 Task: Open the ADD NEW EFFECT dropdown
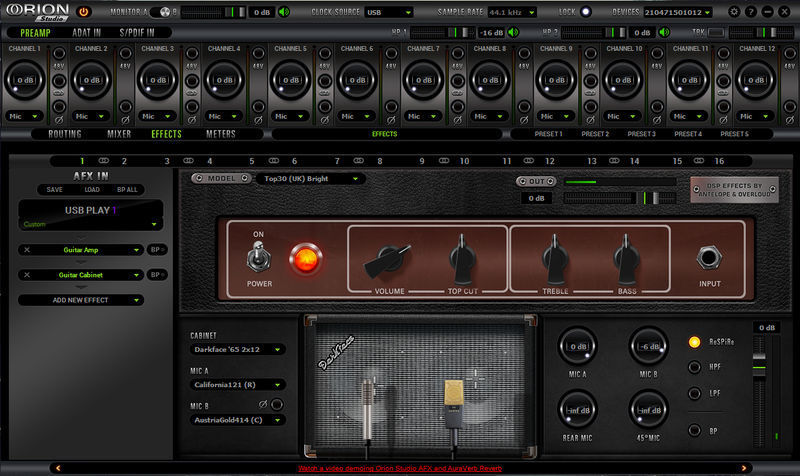(x=81, y=300)
